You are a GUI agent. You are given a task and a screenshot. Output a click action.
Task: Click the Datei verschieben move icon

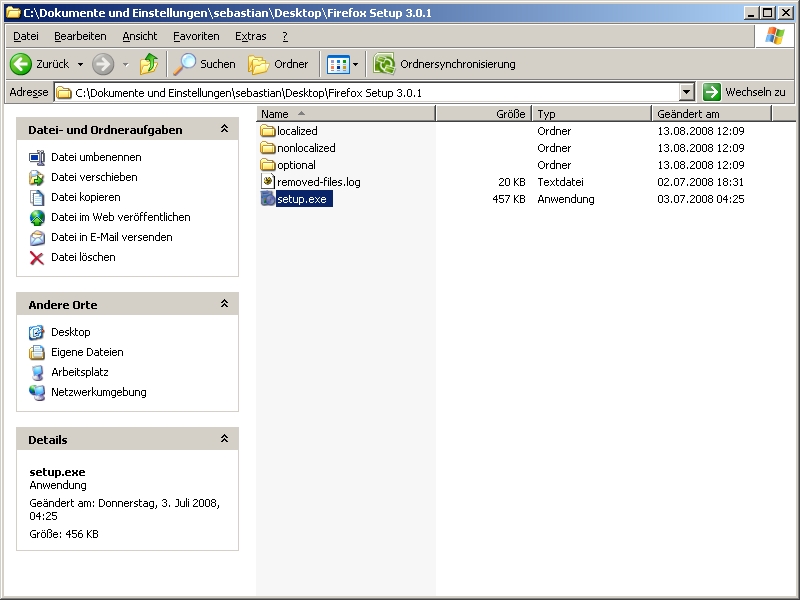pyautogui.click(x=37, y=178)
